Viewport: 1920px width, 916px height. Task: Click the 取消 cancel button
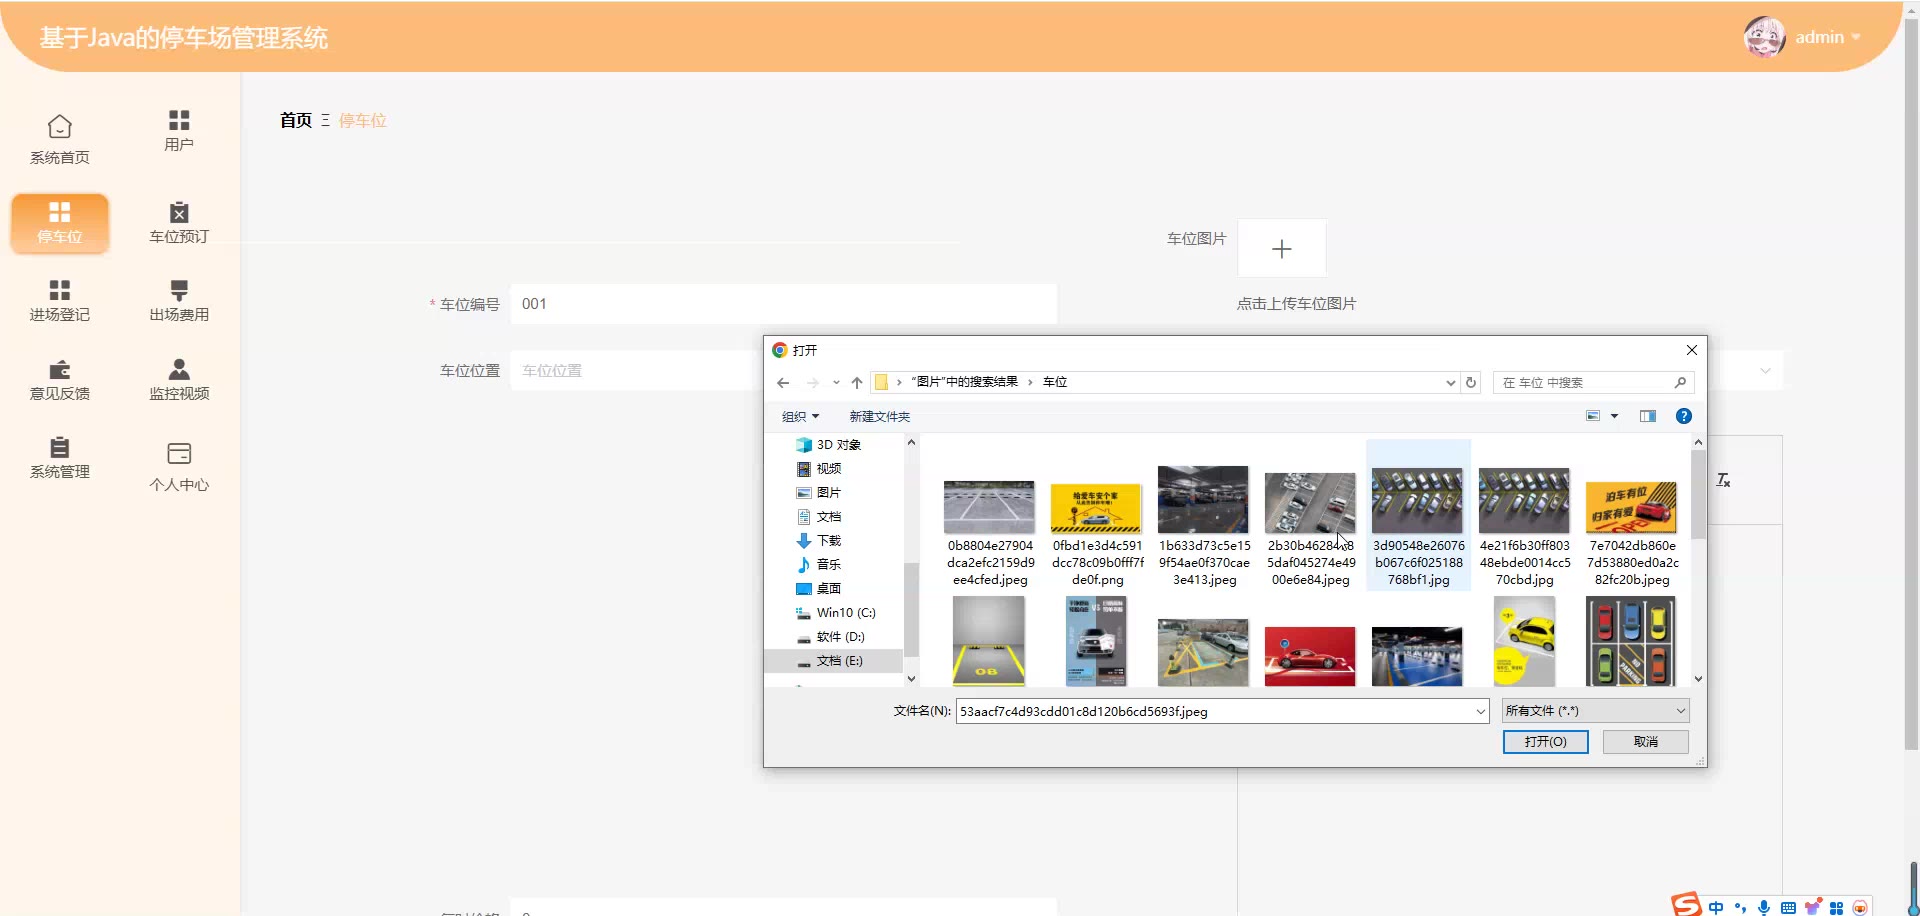1645,741
